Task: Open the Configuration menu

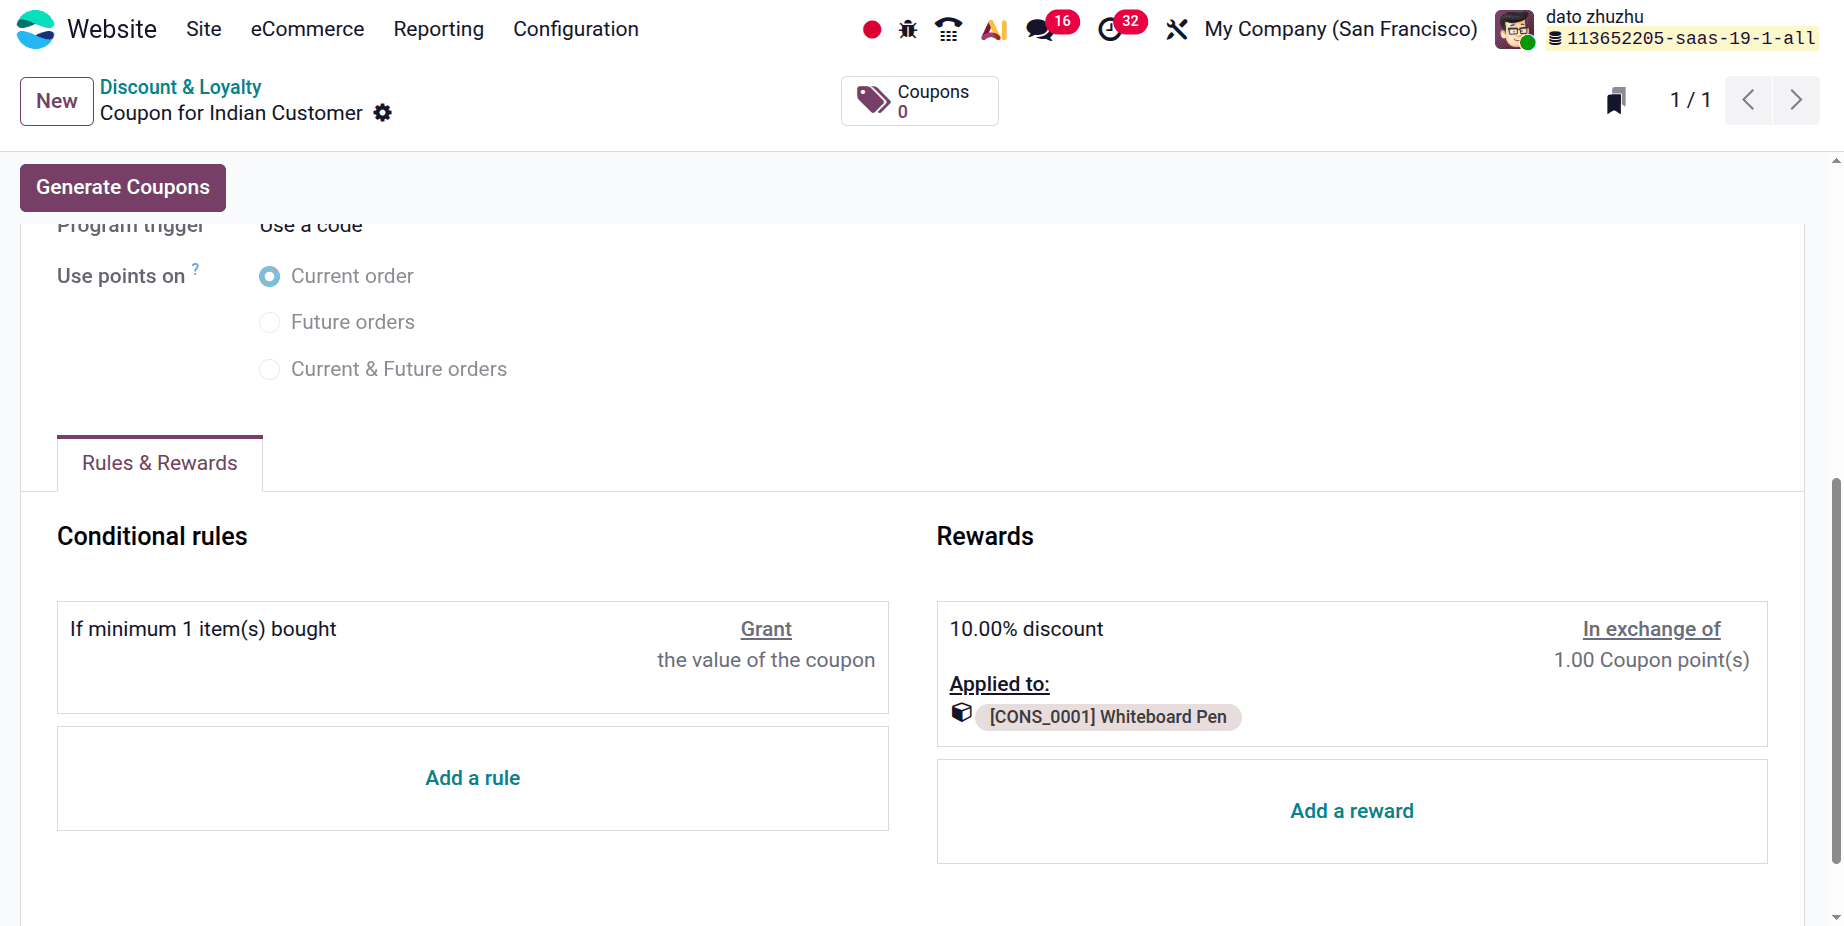Action: pyautogui.click(x=576, y=29)
